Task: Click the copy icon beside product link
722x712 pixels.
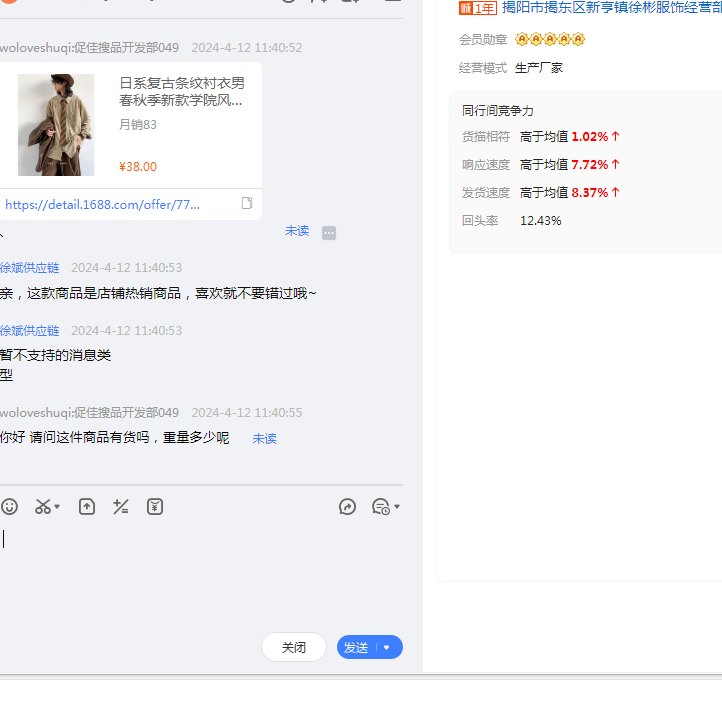Action: tap(247, 204)
